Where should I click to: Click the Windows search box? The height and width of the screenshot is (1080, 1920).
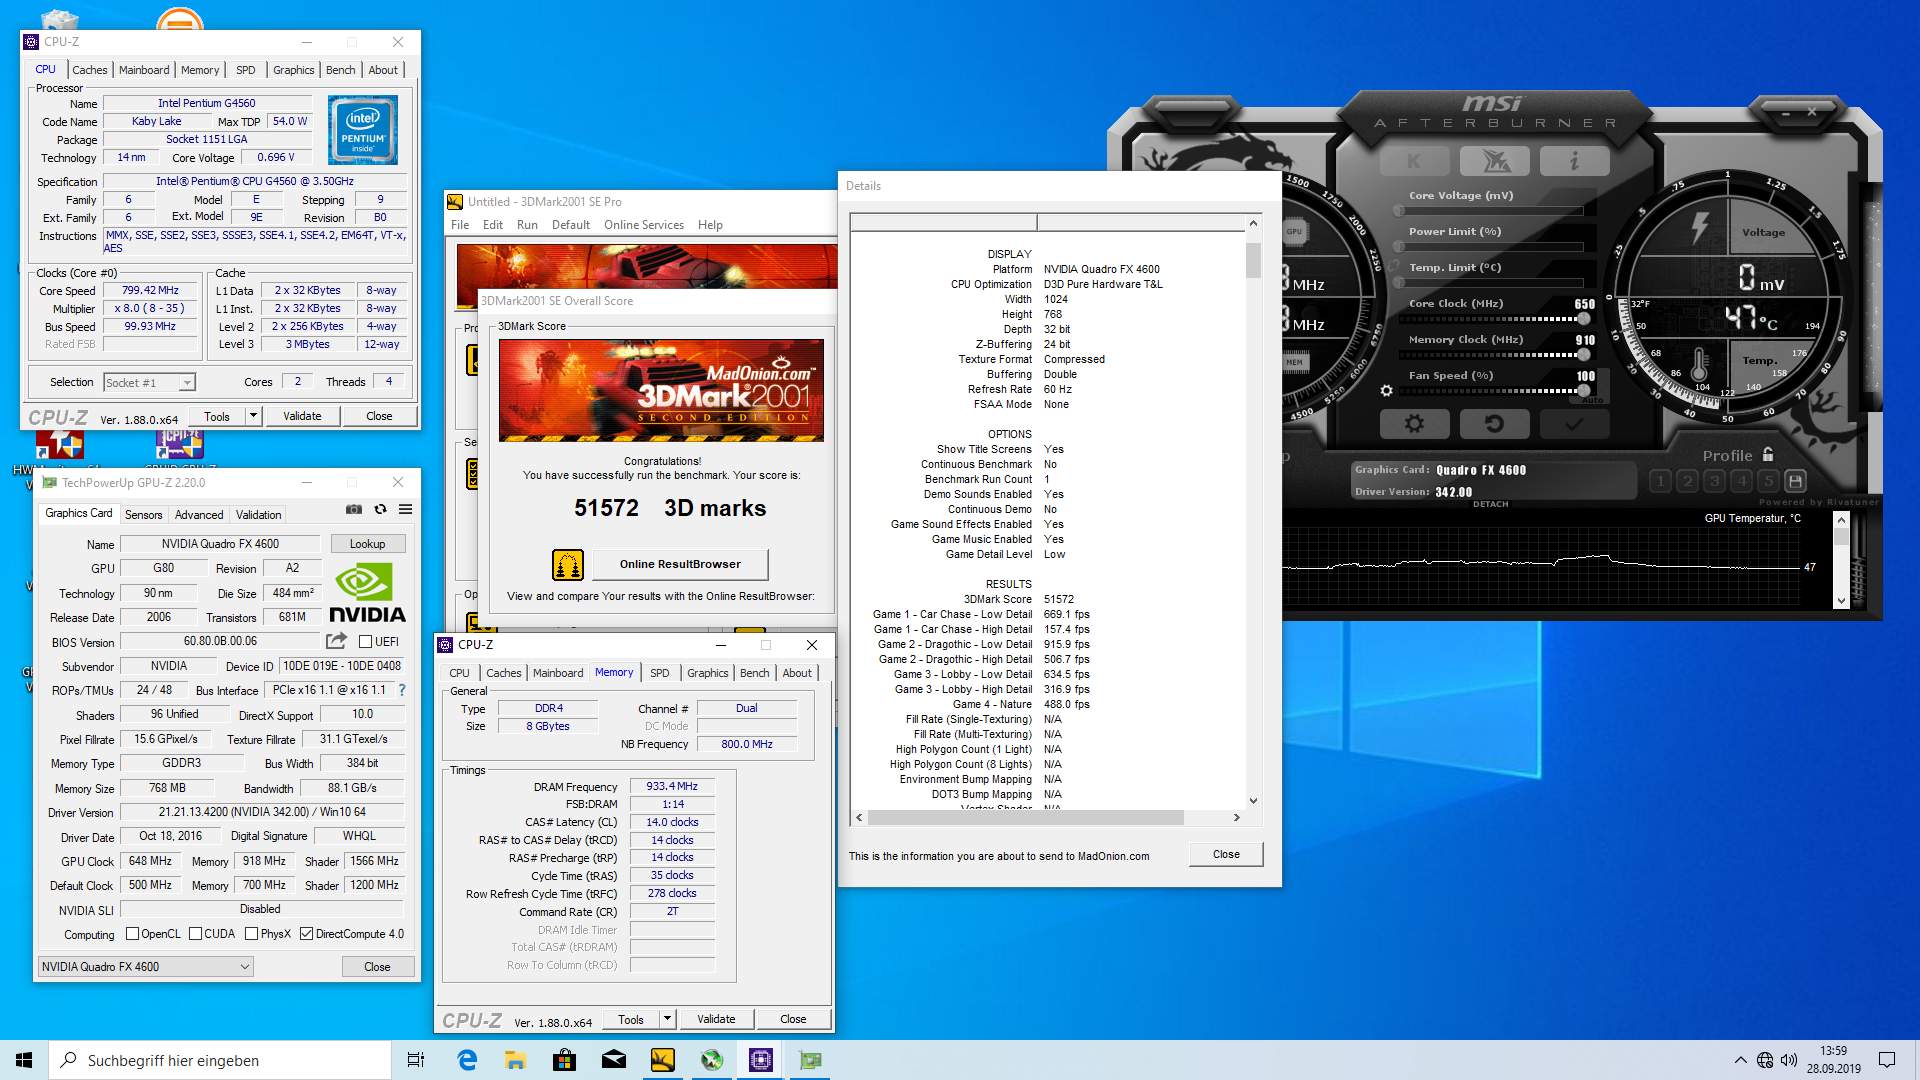coord(220,1060)
